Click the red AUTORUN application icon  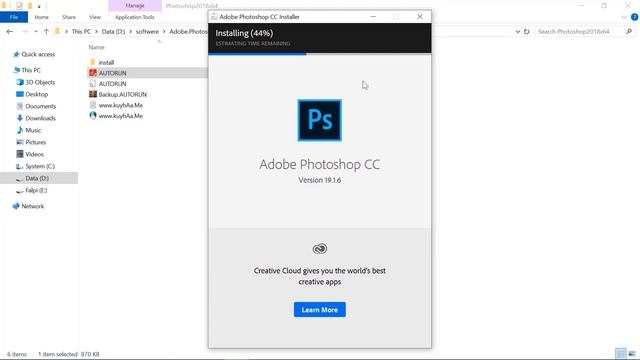pyautogui.click(x=93, y=73)
